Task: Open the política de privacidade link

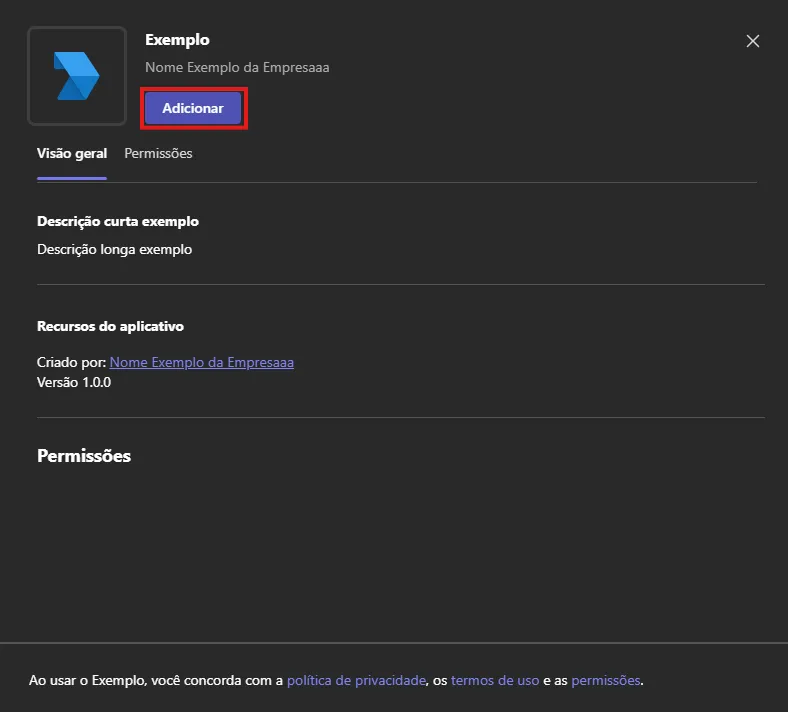Action: pyautogui.click(x=356, y=680)
